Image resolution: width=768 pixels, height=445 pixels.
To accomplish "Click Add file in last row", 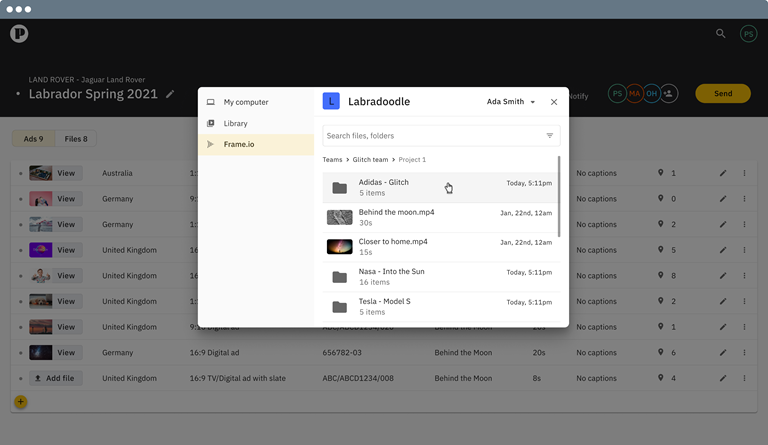I will pyautogui.click(x=55, y=378).
